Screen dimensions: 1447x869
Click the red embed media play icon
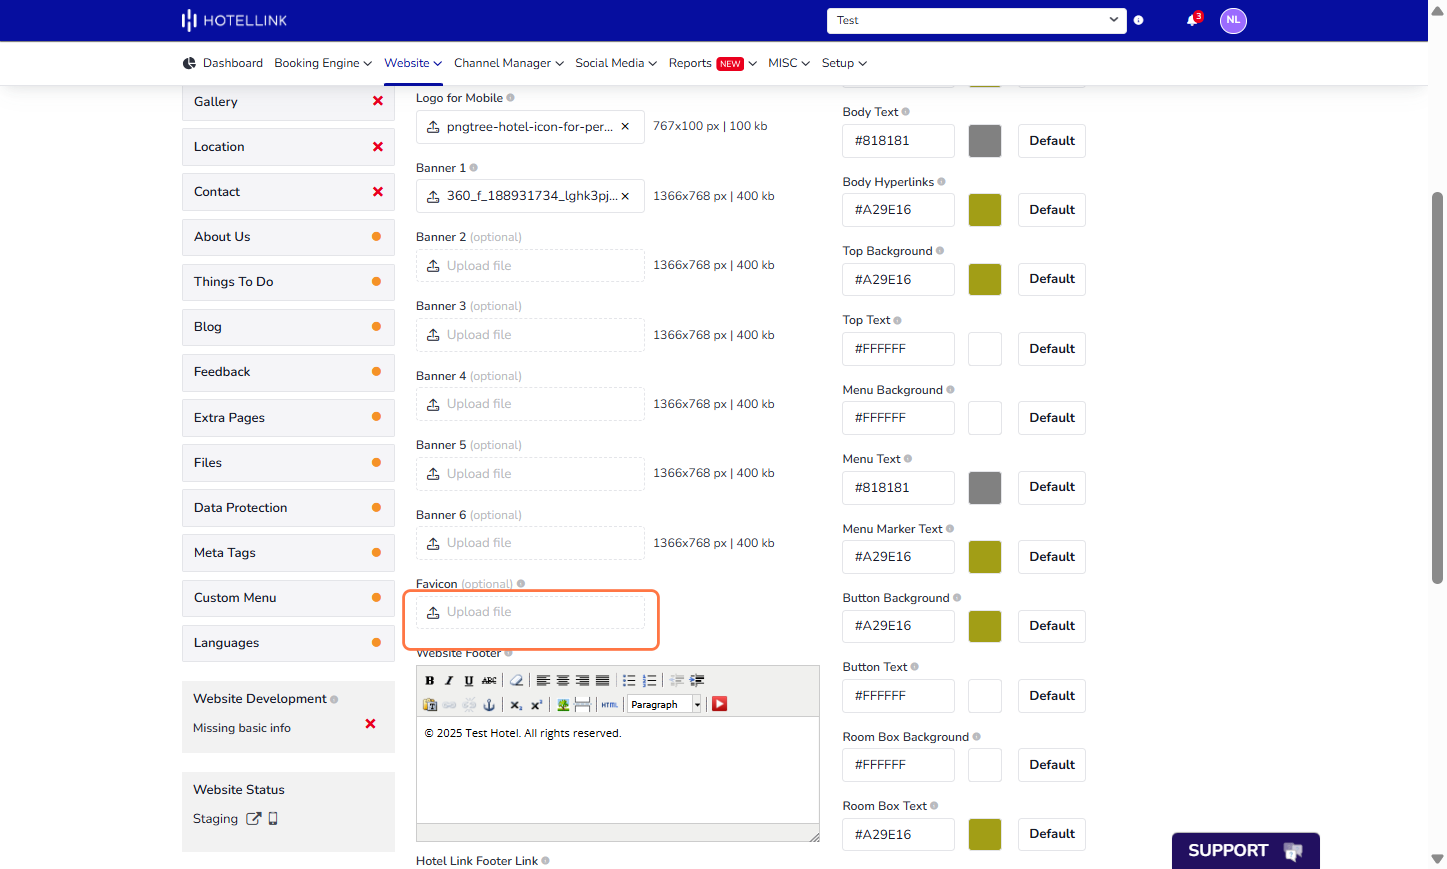(x=719, y=704)
